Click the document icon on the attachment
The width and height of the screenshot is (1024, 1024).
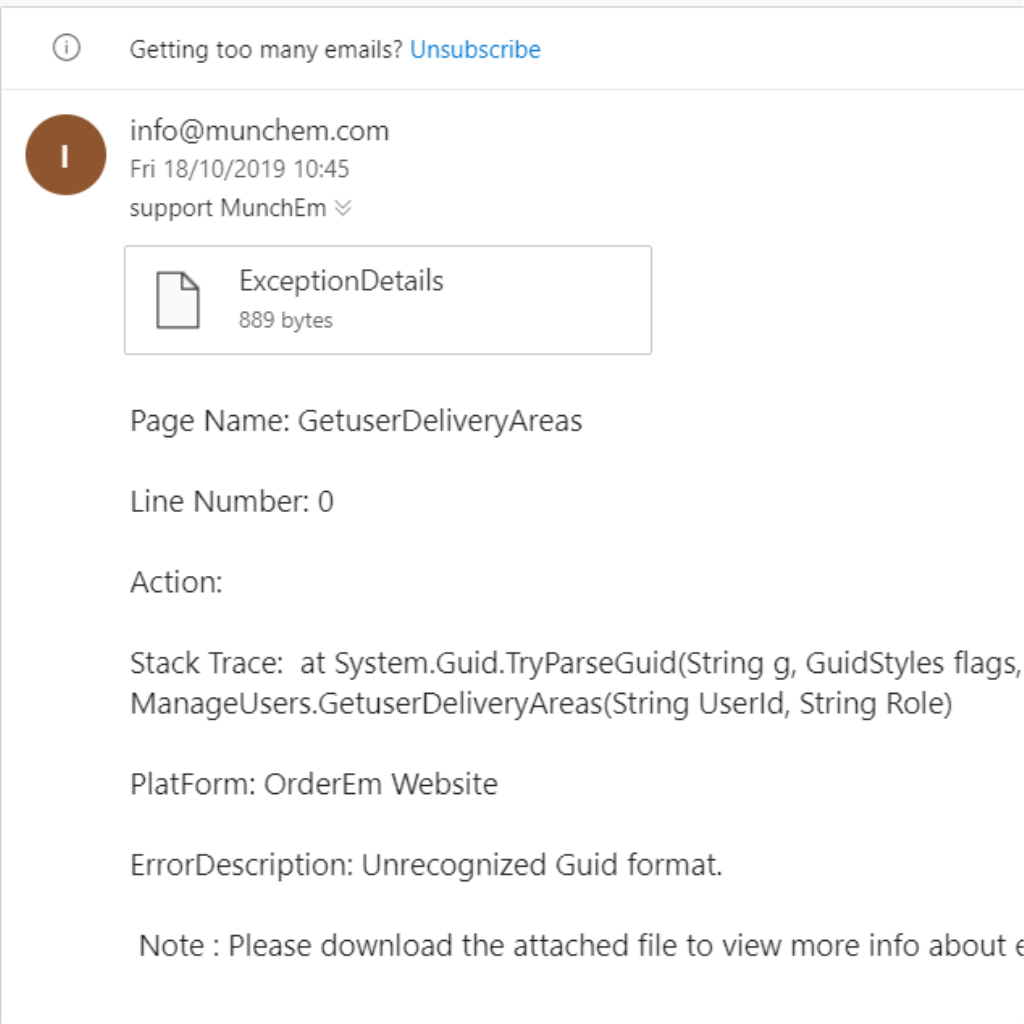pos(178,300)
